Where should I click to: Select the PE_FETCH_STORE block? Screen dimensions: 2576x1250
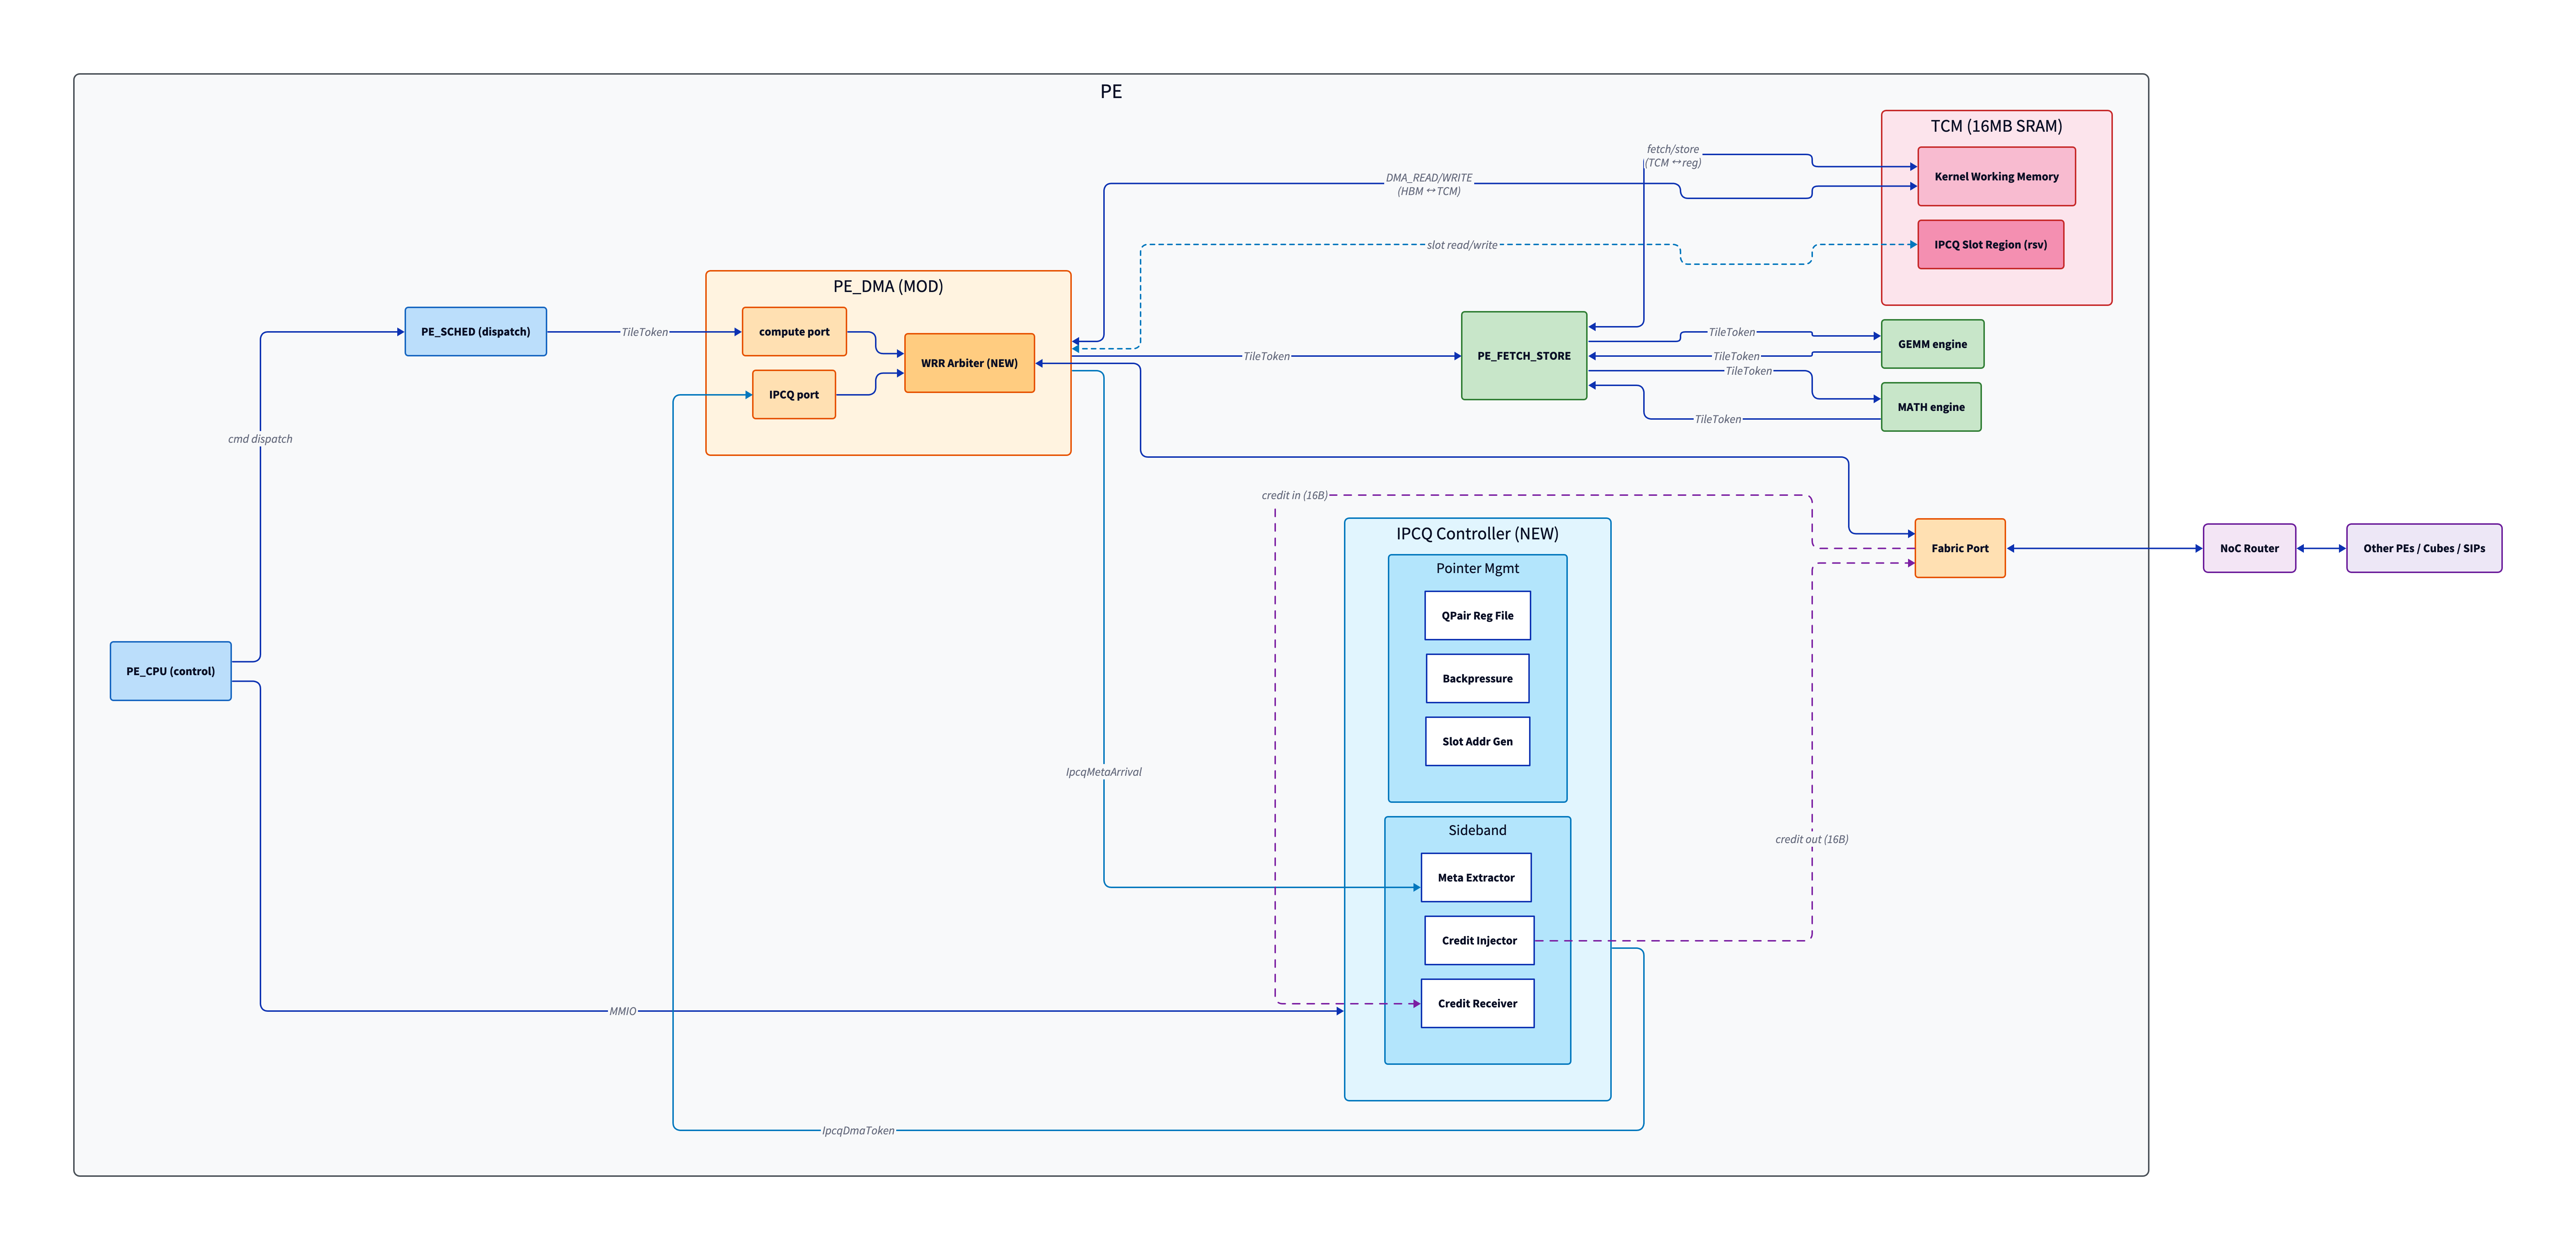pos(1524,356)
